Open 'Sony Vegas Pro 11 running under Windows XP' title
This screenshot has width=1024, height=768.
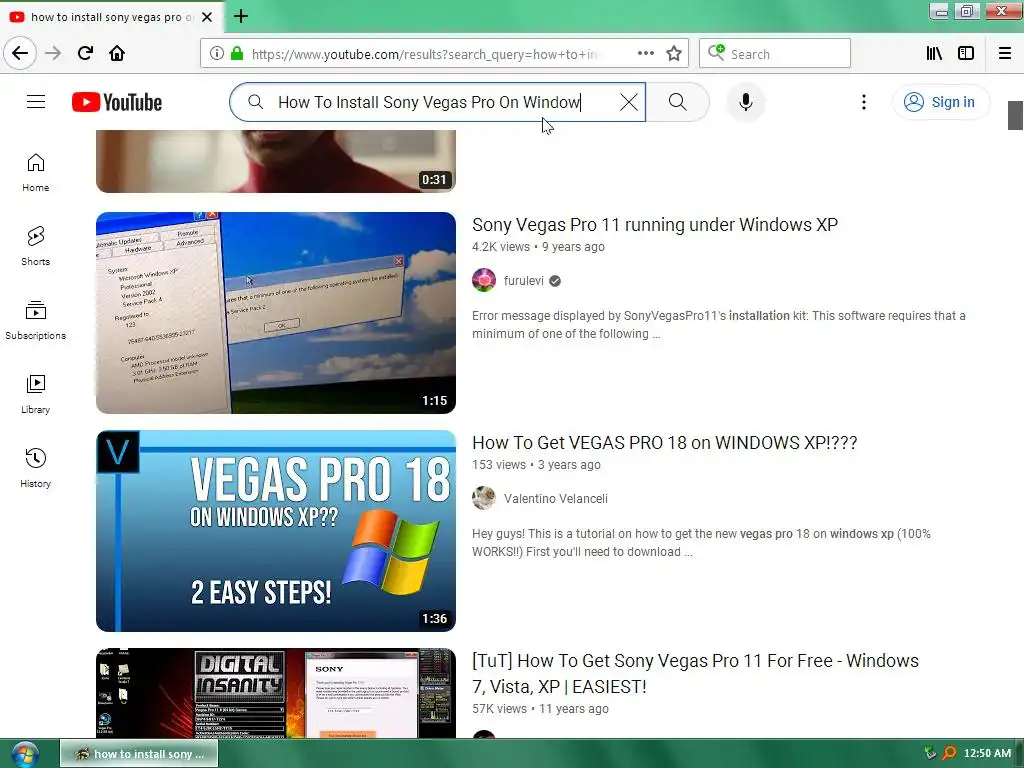pos(655,225)
